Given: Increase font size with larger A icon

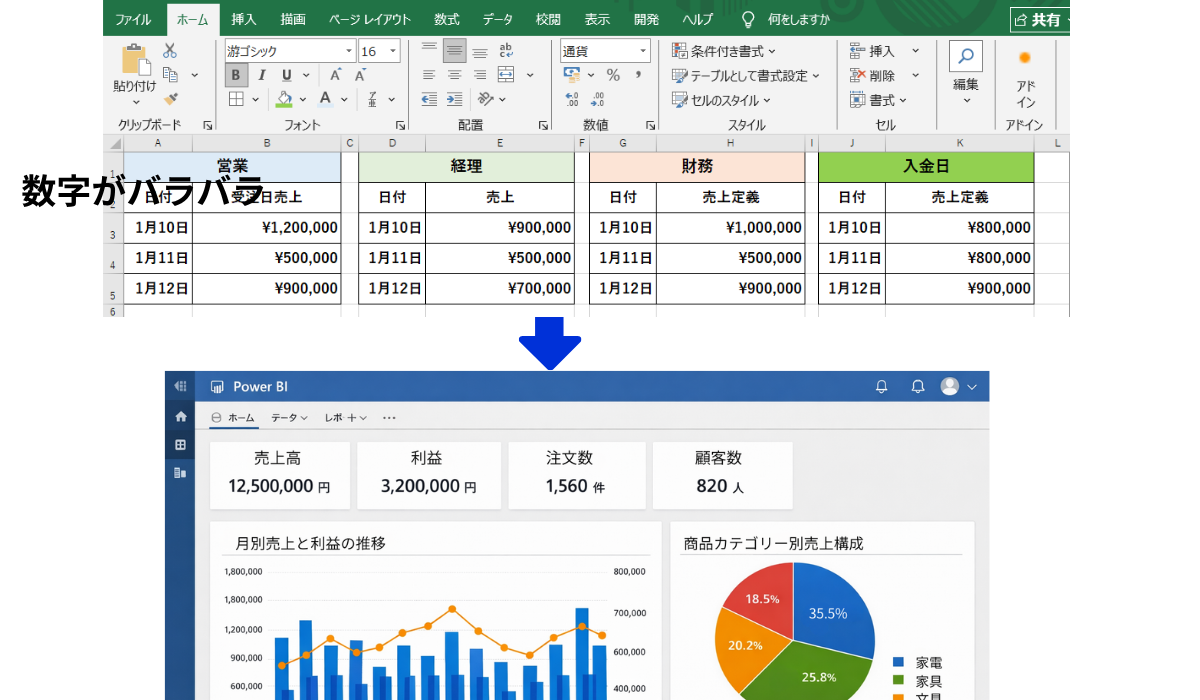Looking at the screenshot, I should (x=335, y=75).
